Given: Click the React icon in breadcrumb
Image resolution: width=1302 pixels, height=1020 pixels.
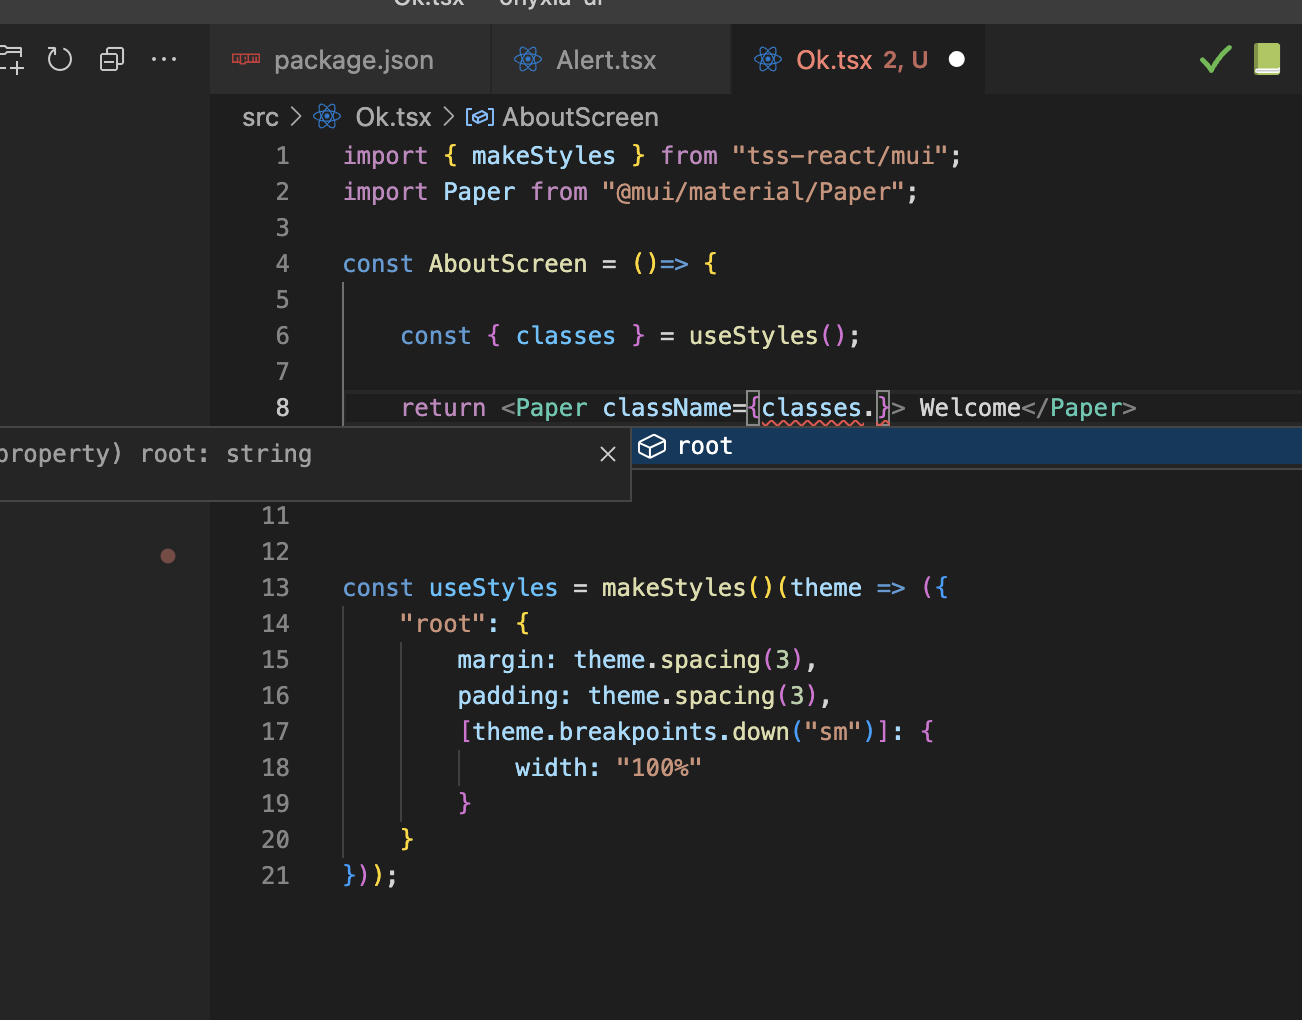Looking at the screenshot, I should [327, 117].
